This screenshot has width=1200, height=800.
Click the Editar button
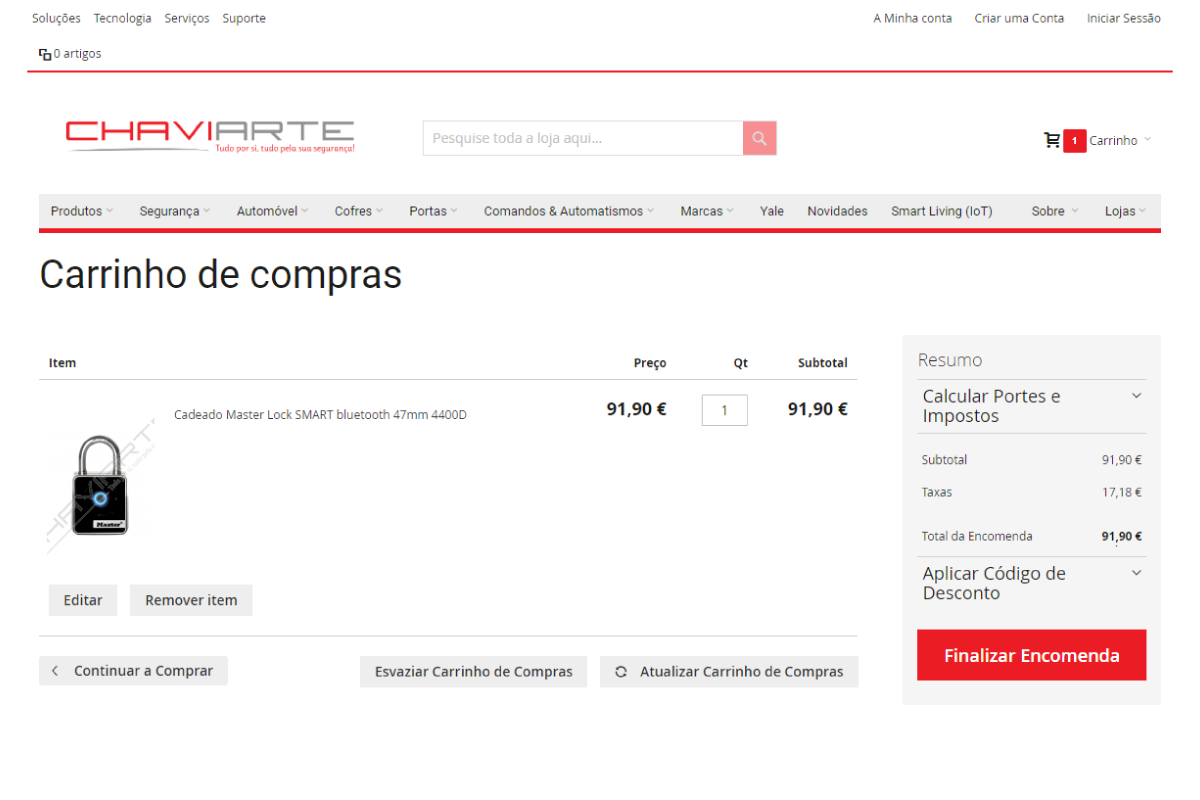tap(83, 600)
